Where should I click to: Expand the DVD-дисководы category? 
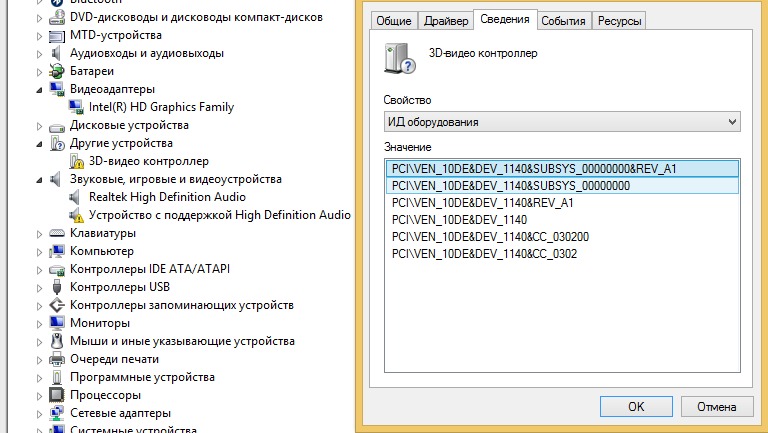pyautogui.click(x=39, y=18)
